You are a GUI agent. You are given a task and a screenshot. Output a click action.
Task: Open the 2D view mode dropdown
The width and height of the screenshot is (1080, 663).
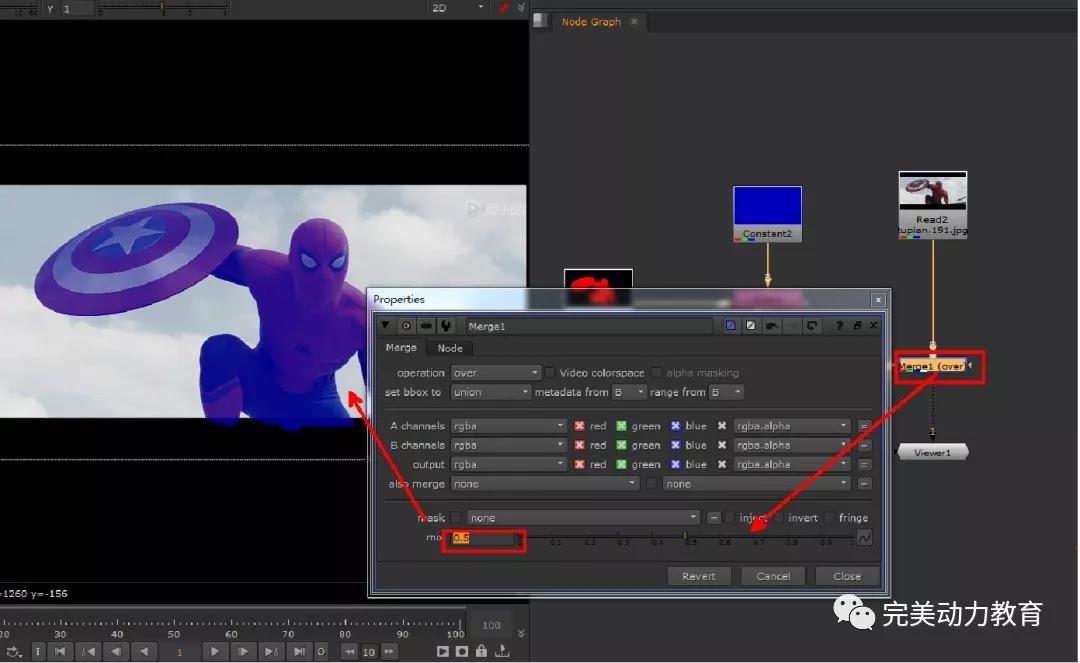[457, 8]
